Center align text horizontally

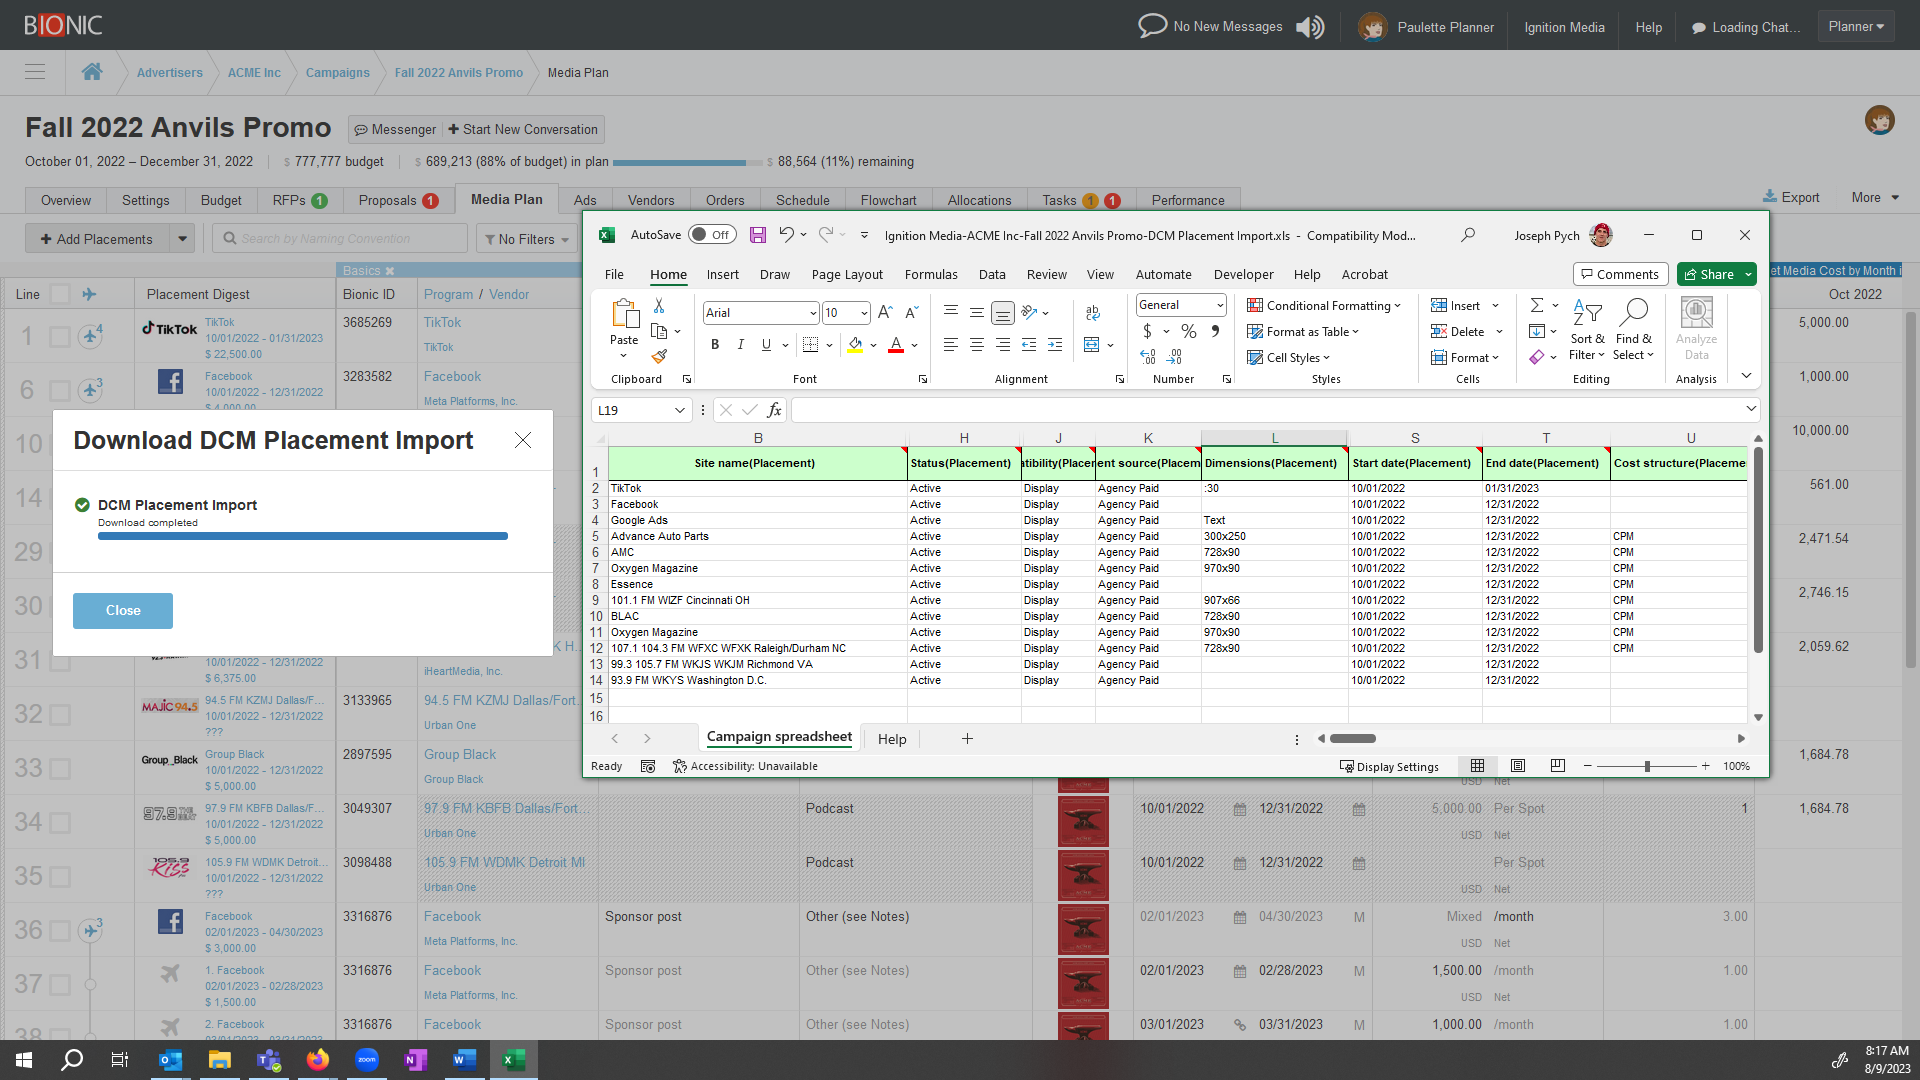click(976, 345)
